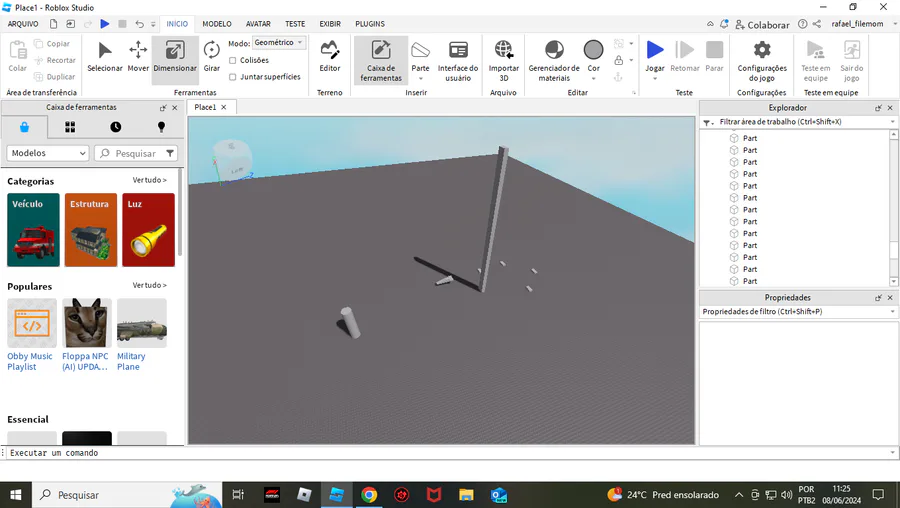Image resolution: width=900 pixels, height=508 pixels.
Task: Undo last action in quick toolbar
Action: [139, 24]
